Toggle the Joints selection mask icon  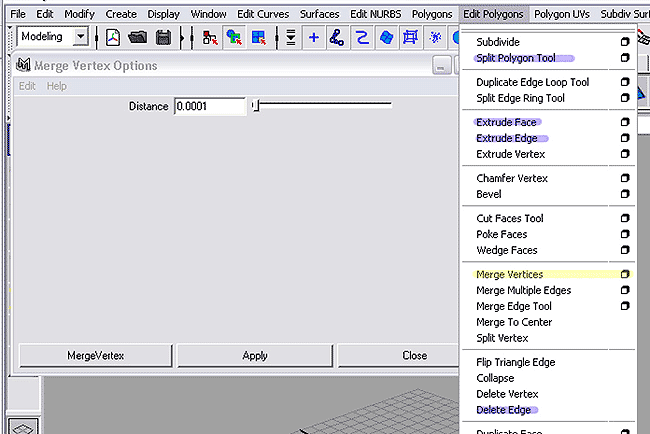(337, 38)
